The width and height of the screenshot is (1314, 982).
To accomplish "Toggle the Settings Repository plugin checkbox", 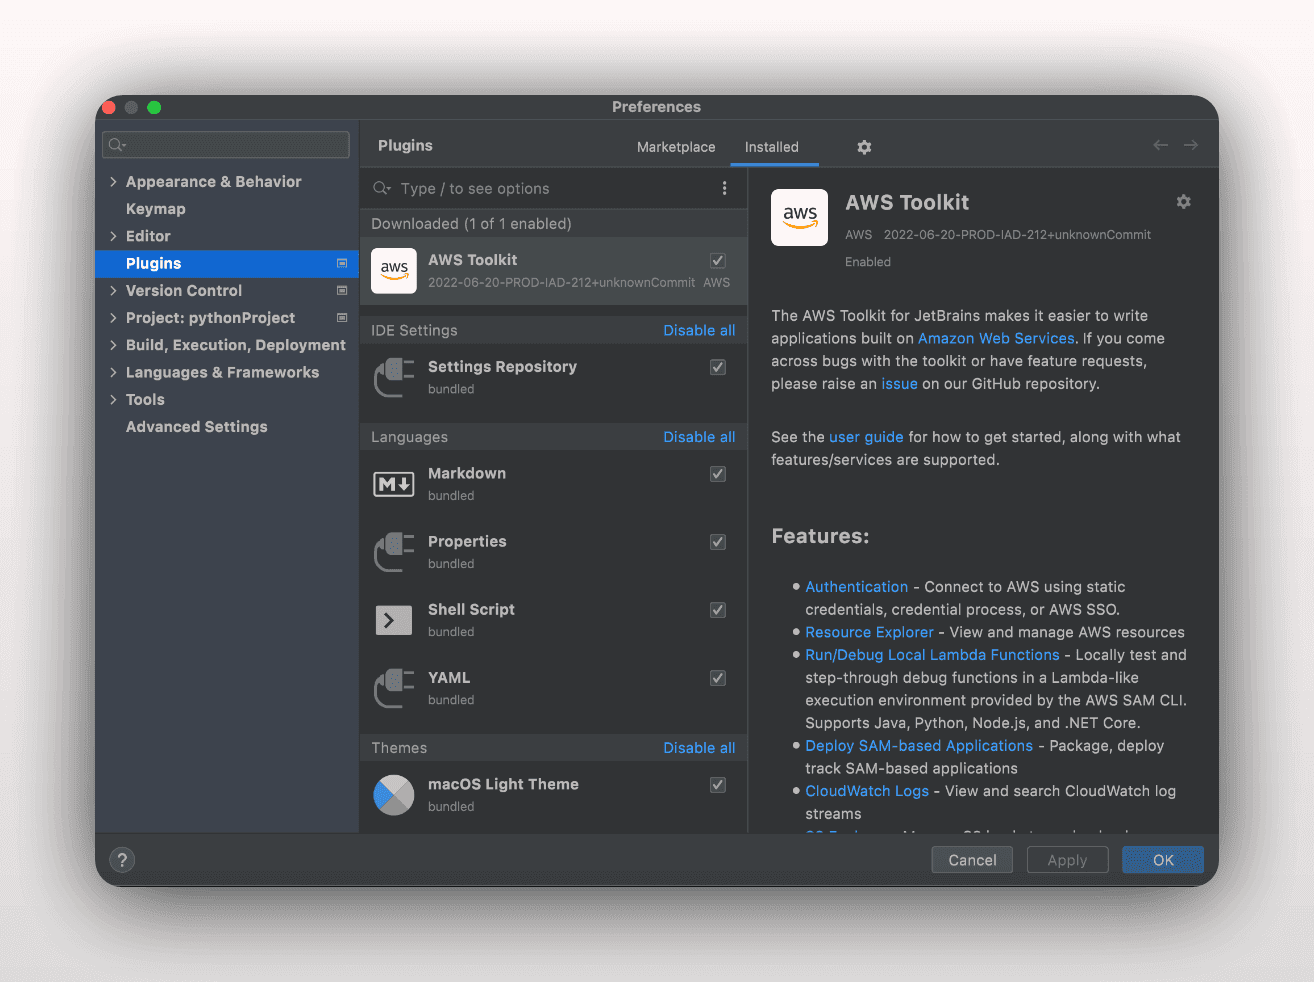I will click(x=718, y=367).
